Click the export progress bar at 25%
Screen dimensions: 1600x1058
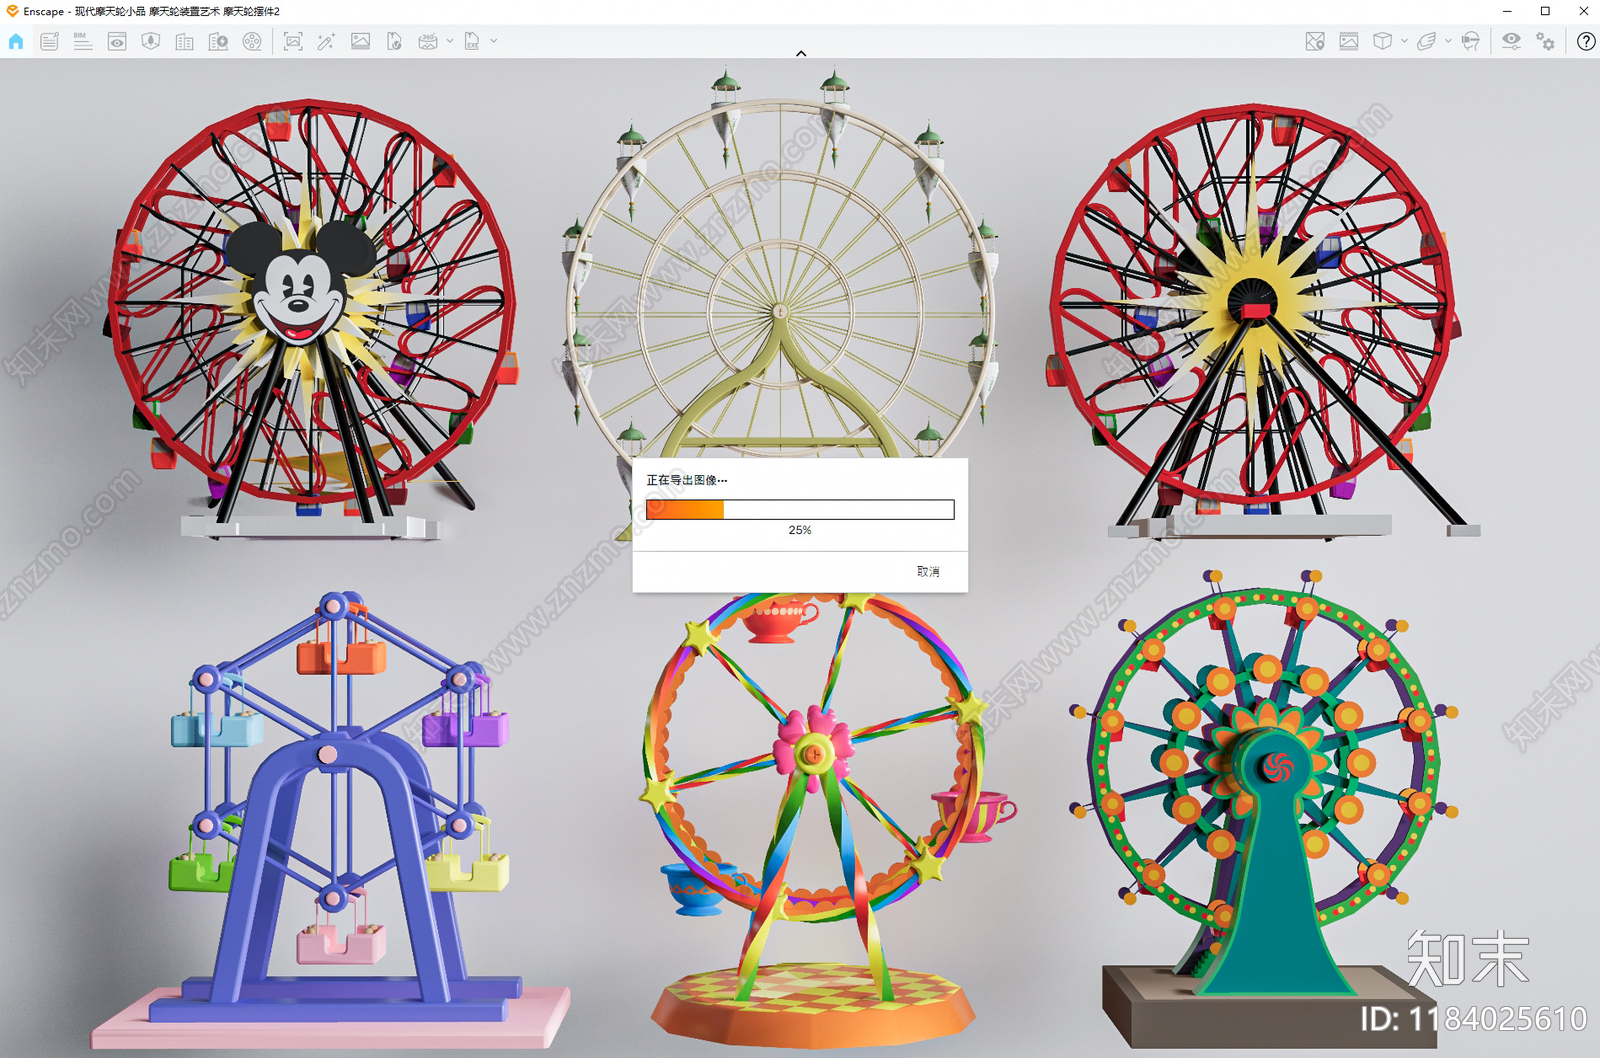click(x=800, y=510)
